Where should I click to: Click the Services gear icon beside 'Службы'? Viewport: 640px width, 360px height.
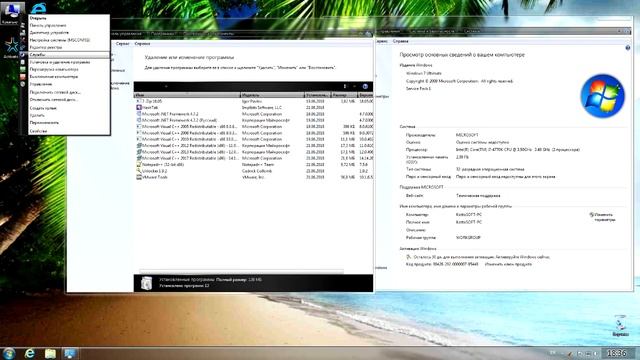[x=23, y=55]
